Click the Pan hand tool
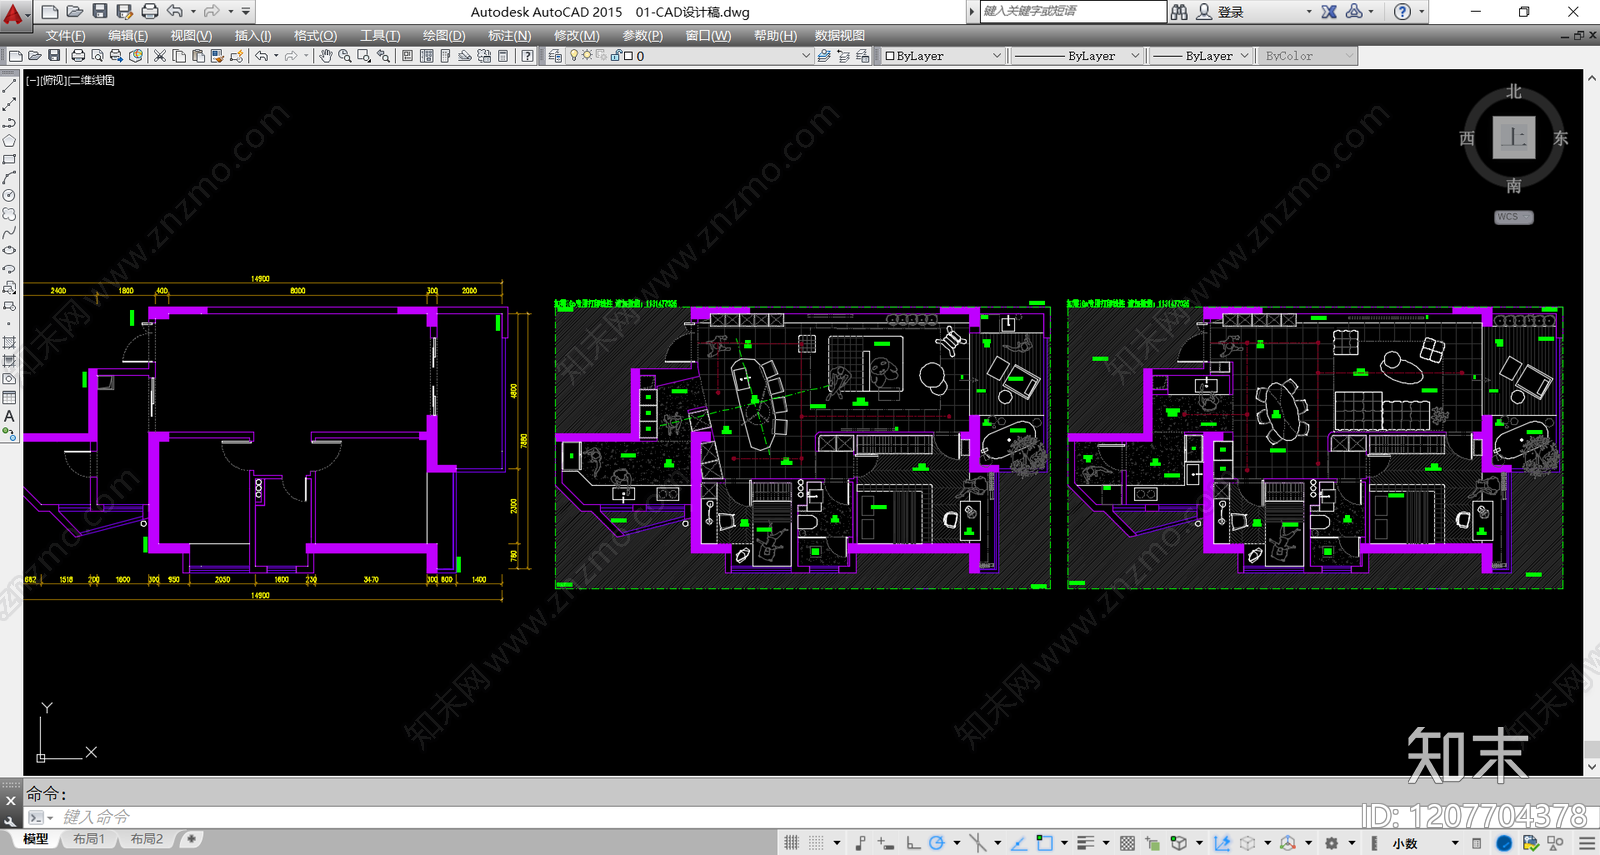This screenshot has height=855, width=1600. pyautogui.click(x=326, y=56)
